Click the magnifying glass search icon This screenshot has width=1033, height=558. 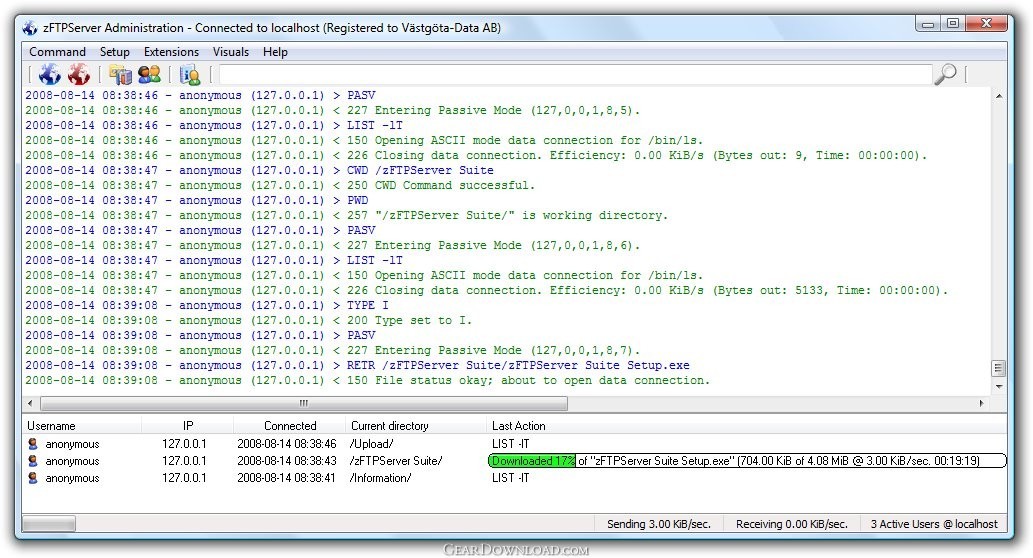(x=945, y=74)
